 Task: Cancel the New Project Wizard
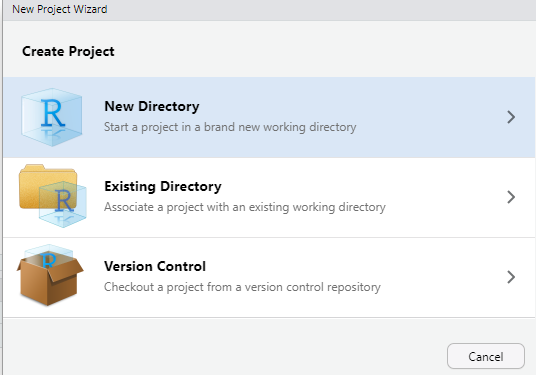click(x=486, y=356)
